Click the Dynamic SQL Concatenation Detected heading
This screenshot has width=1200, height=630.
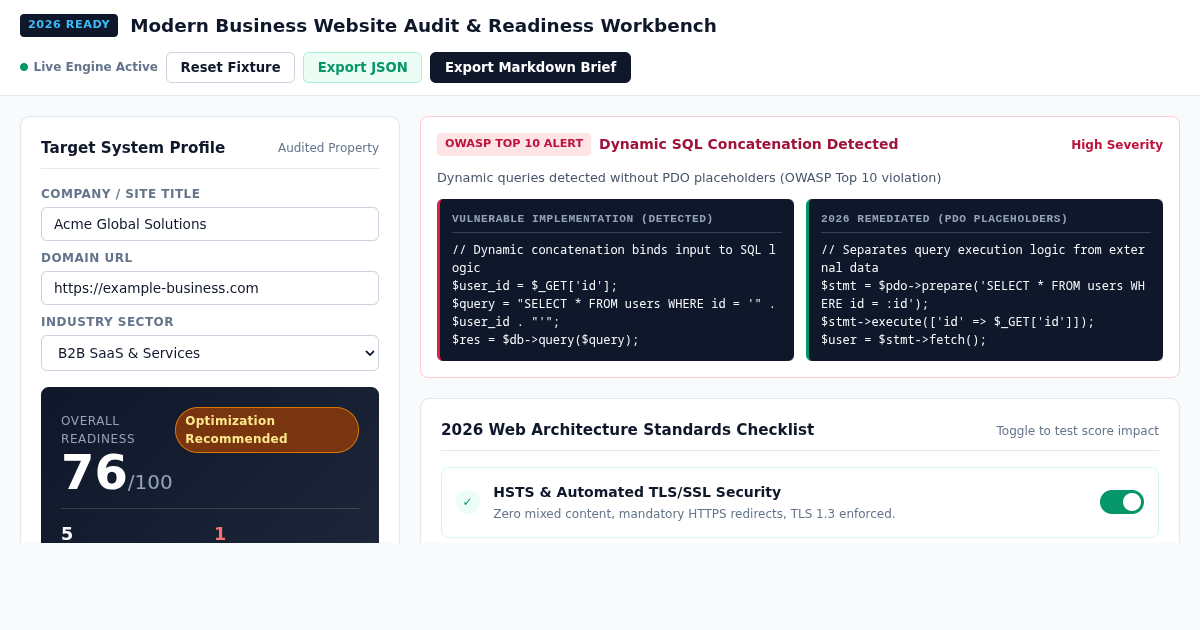coord(748,144)
